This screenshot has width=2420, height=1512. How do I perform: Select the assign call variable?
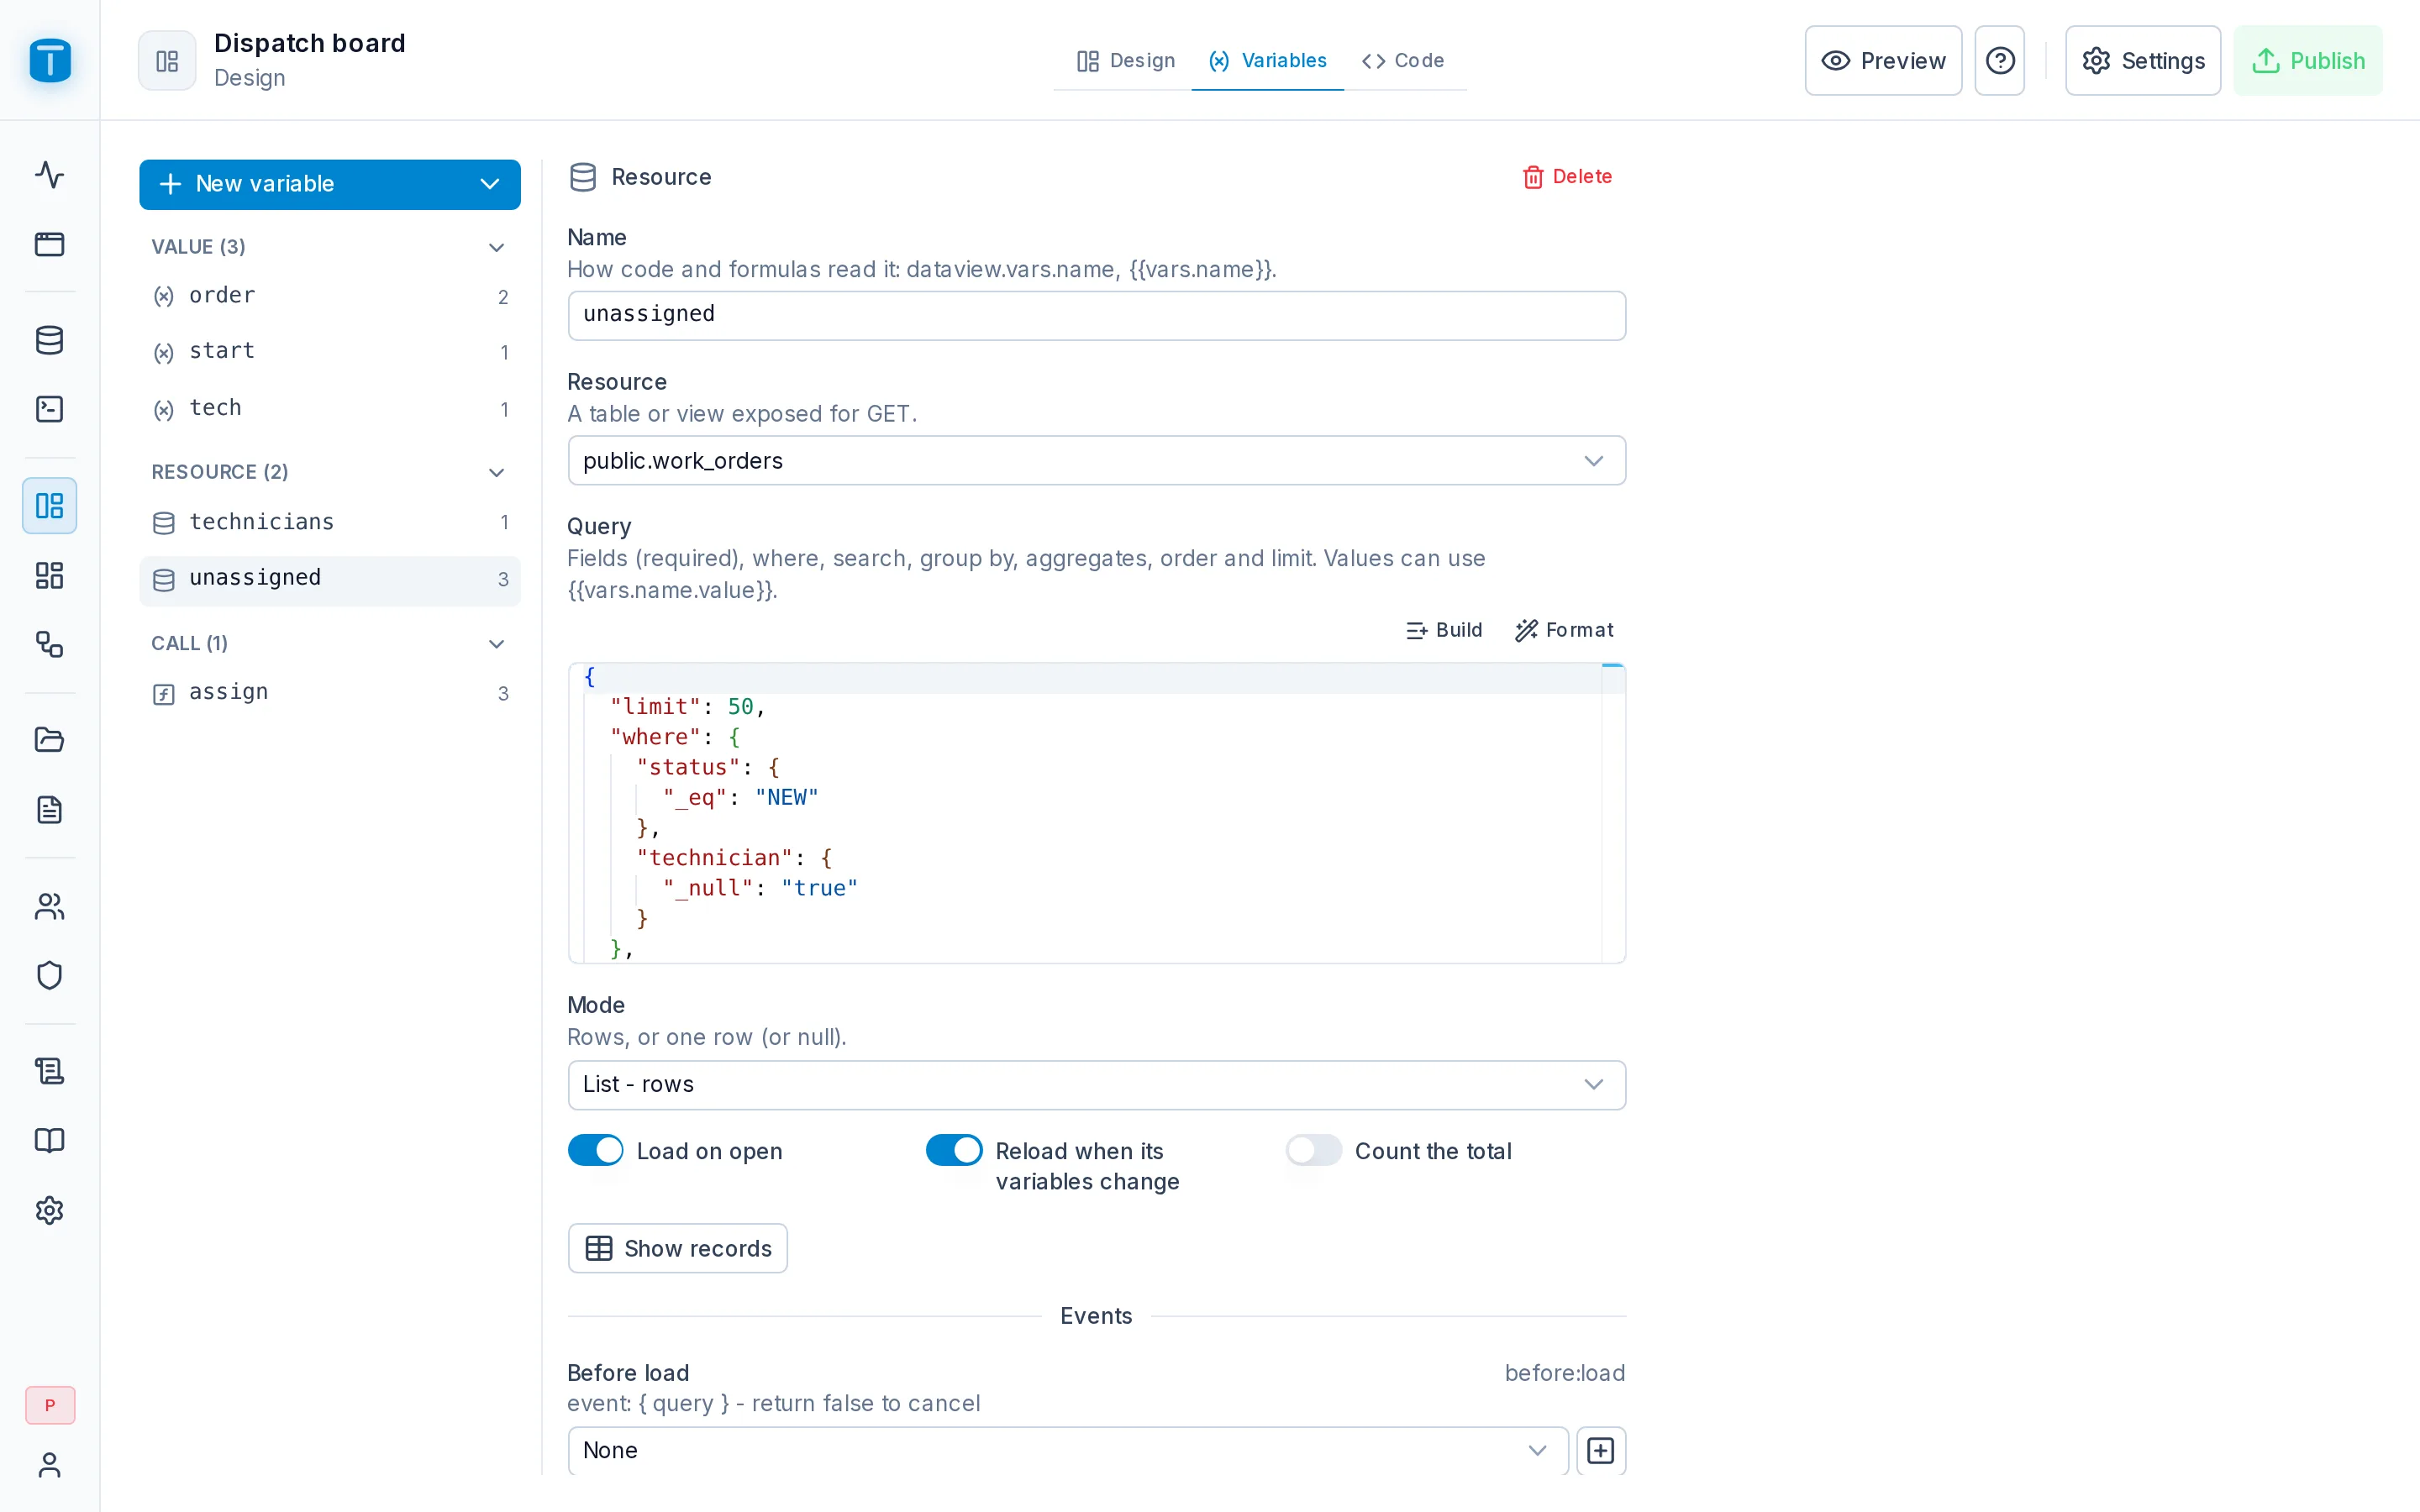(329, 693)
